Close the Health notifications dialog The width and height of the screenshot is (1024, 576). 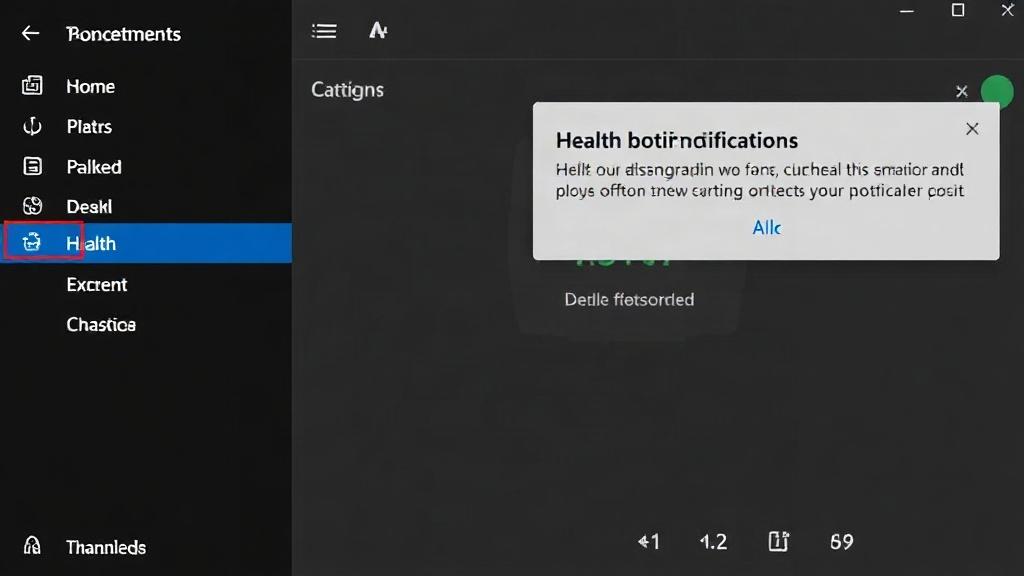click(972, 129)
